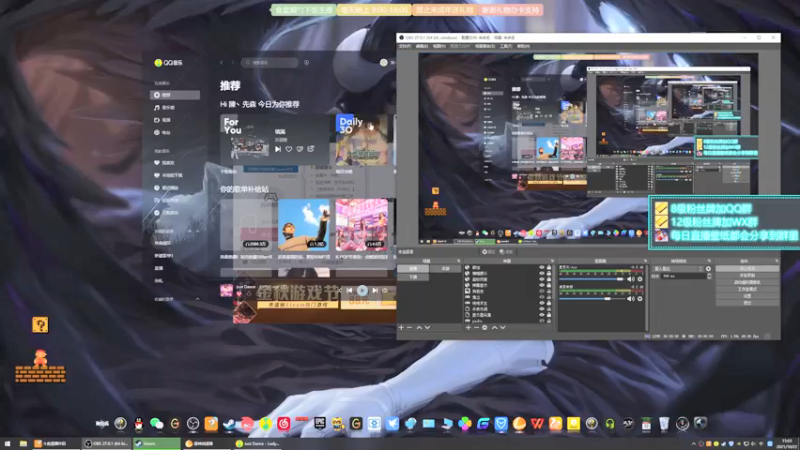Viewport: 800px width, 450px height.
Task: Open QQ penguin icon in the dock
Action: (x=138, y=423)
